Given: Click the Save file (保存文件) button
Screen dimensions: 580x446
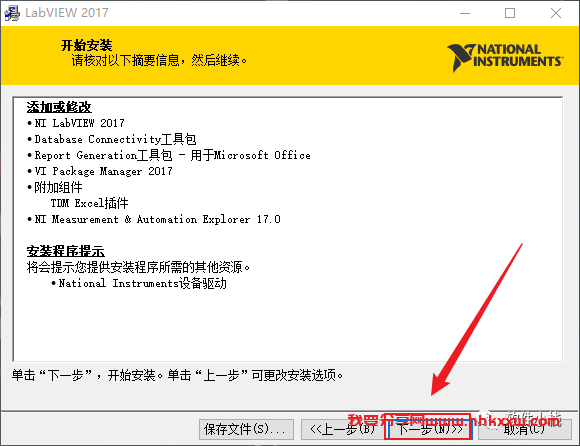Looking at the screenshot, I should click(x=246, y=429).
